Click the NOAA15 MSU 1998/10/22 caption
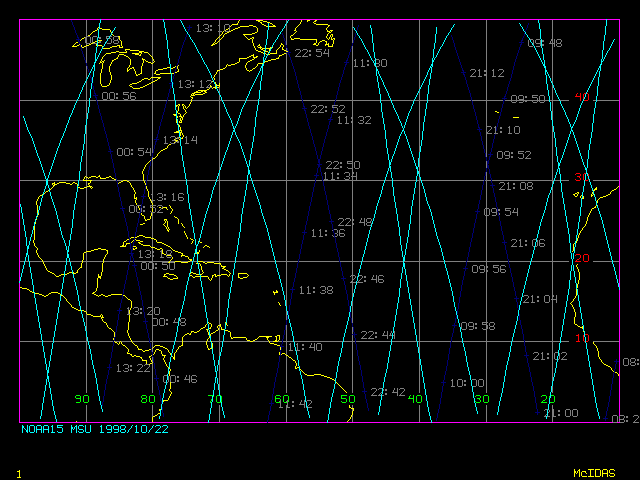640x480 pixels. (x=95, y=429)
